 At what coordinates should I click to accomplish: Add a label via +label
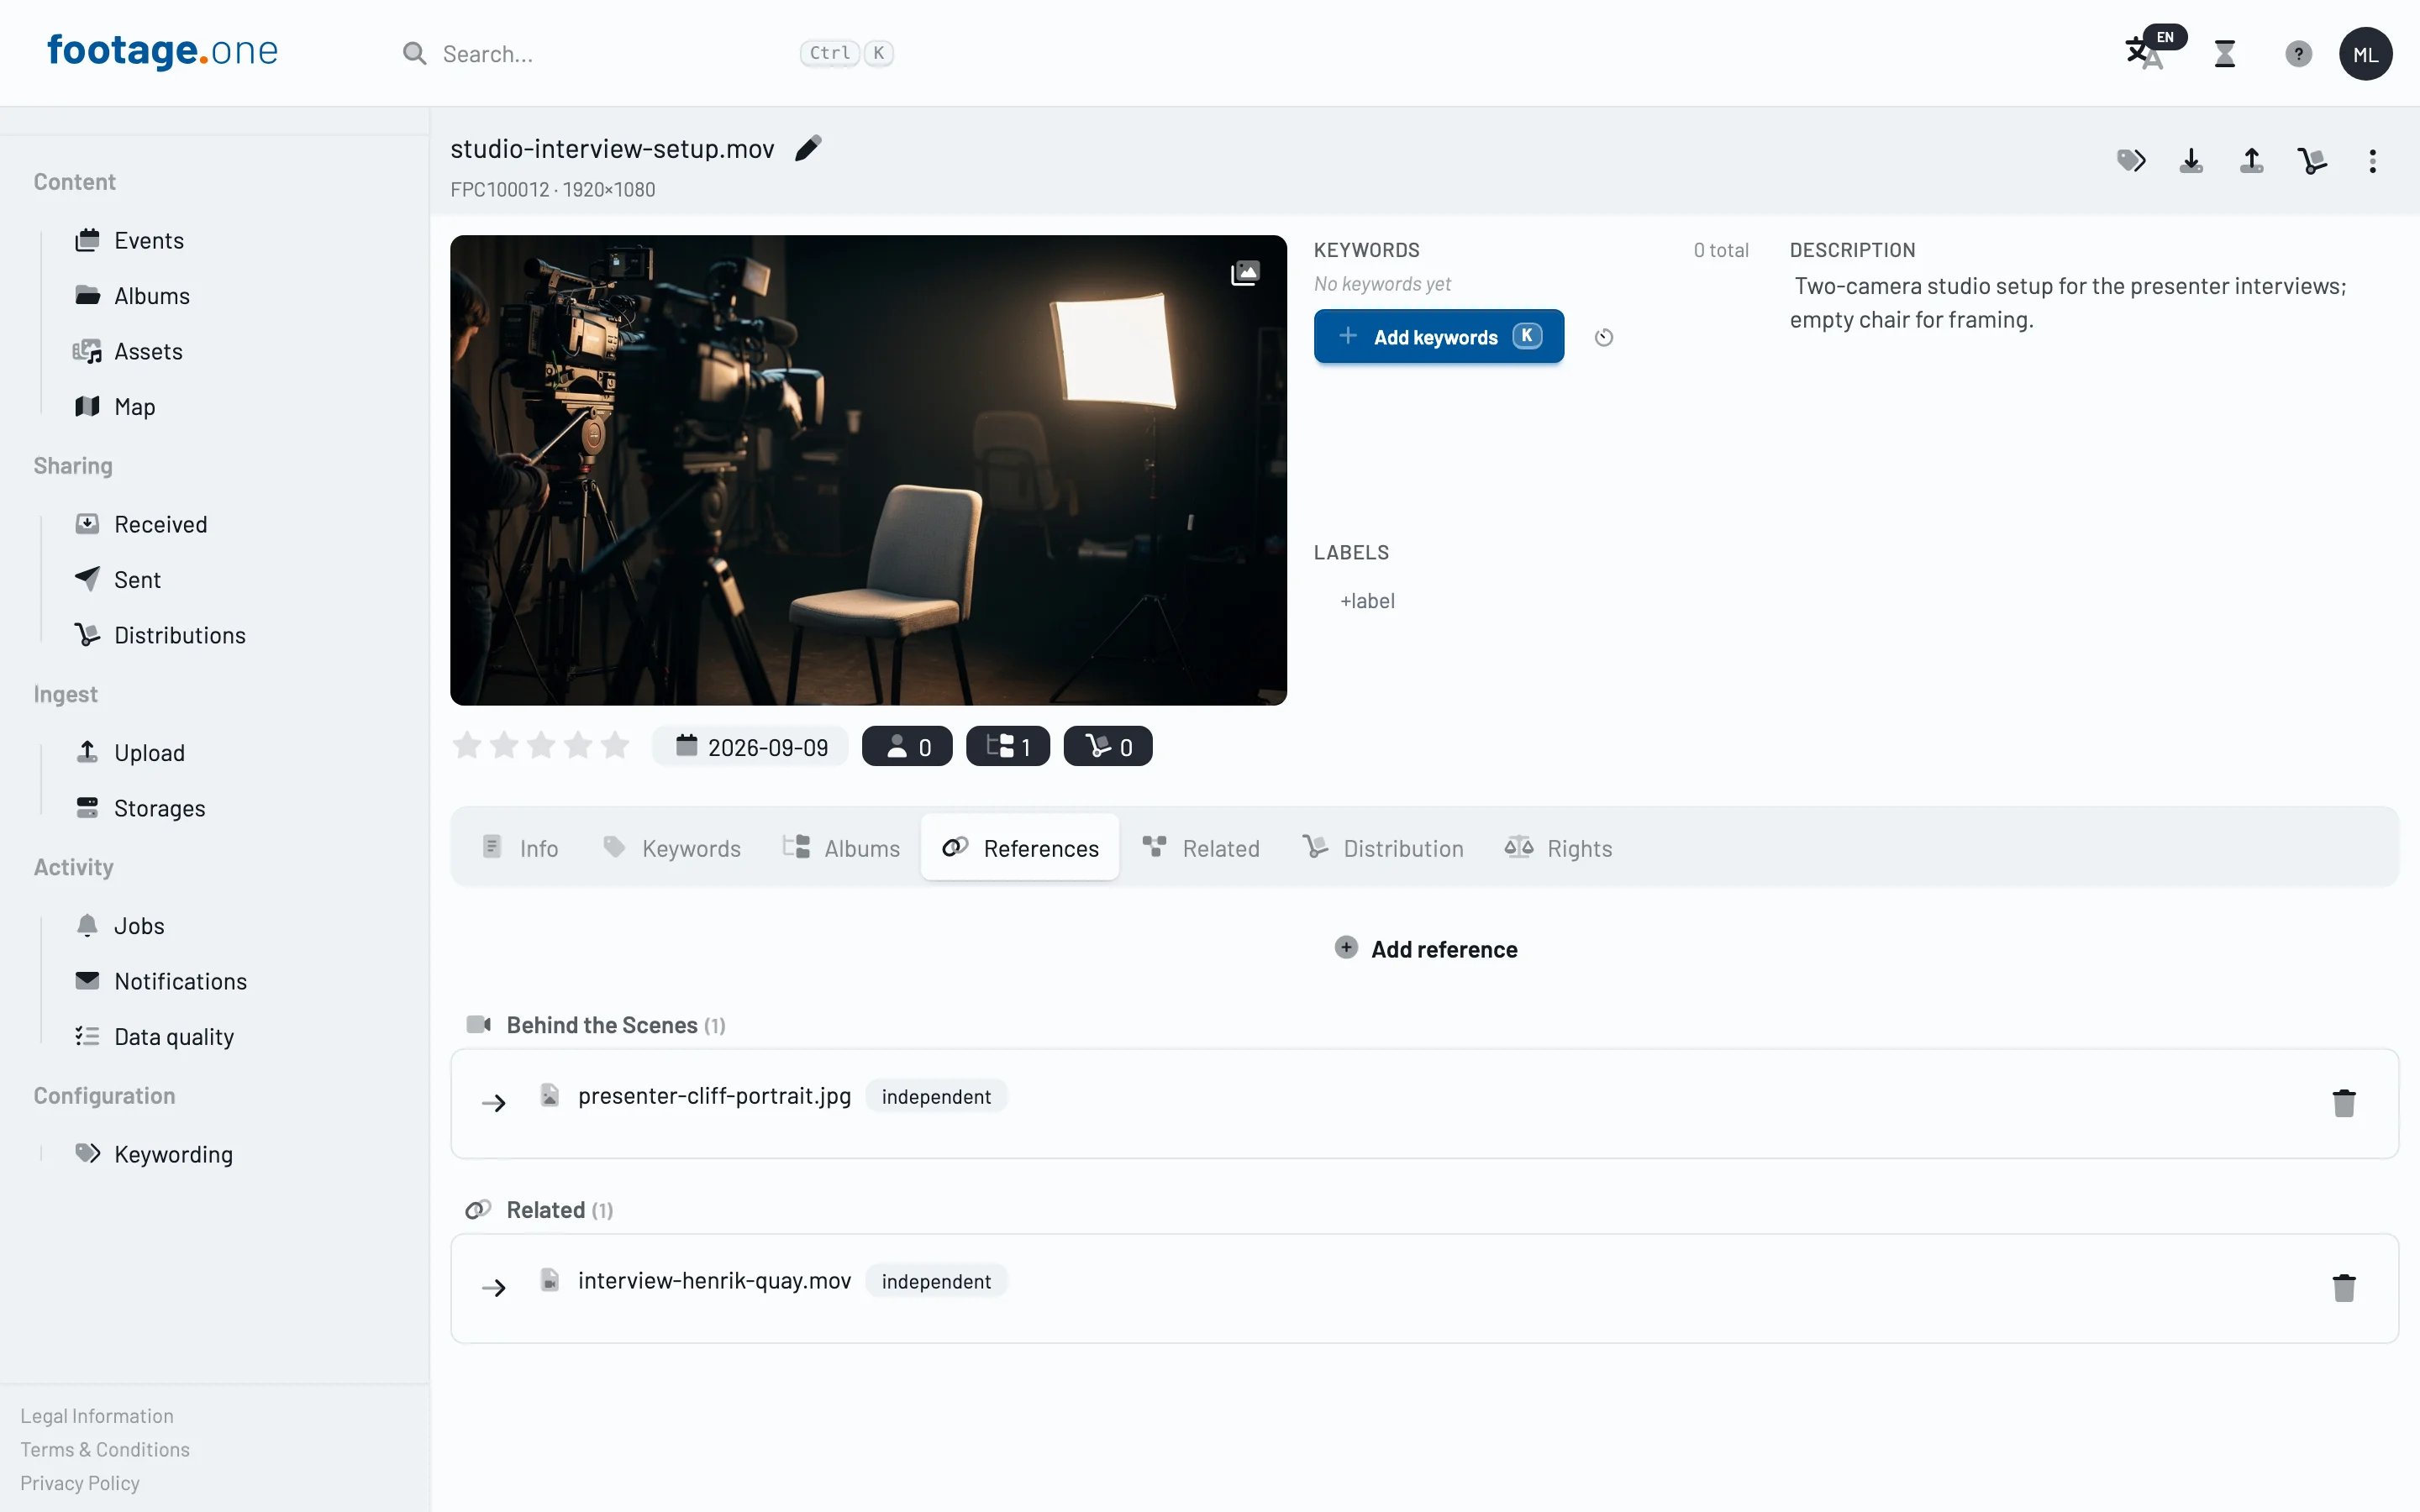click(x=1367, y=601)
